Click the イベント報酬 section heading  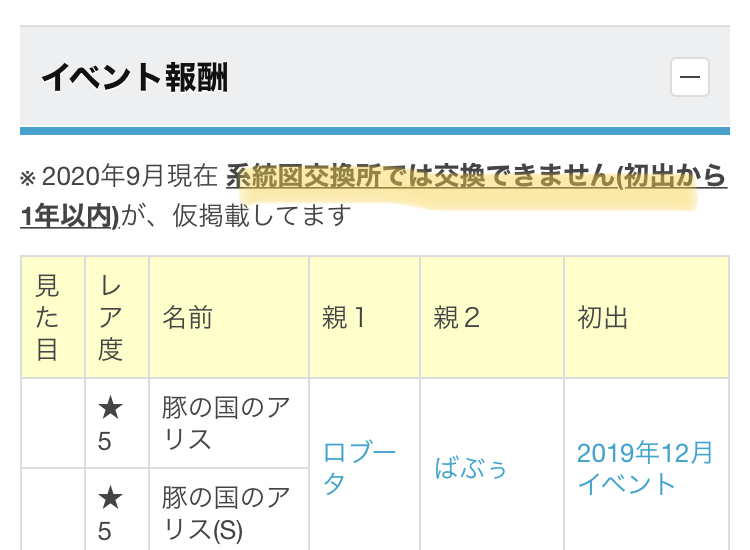pos(134,77)
